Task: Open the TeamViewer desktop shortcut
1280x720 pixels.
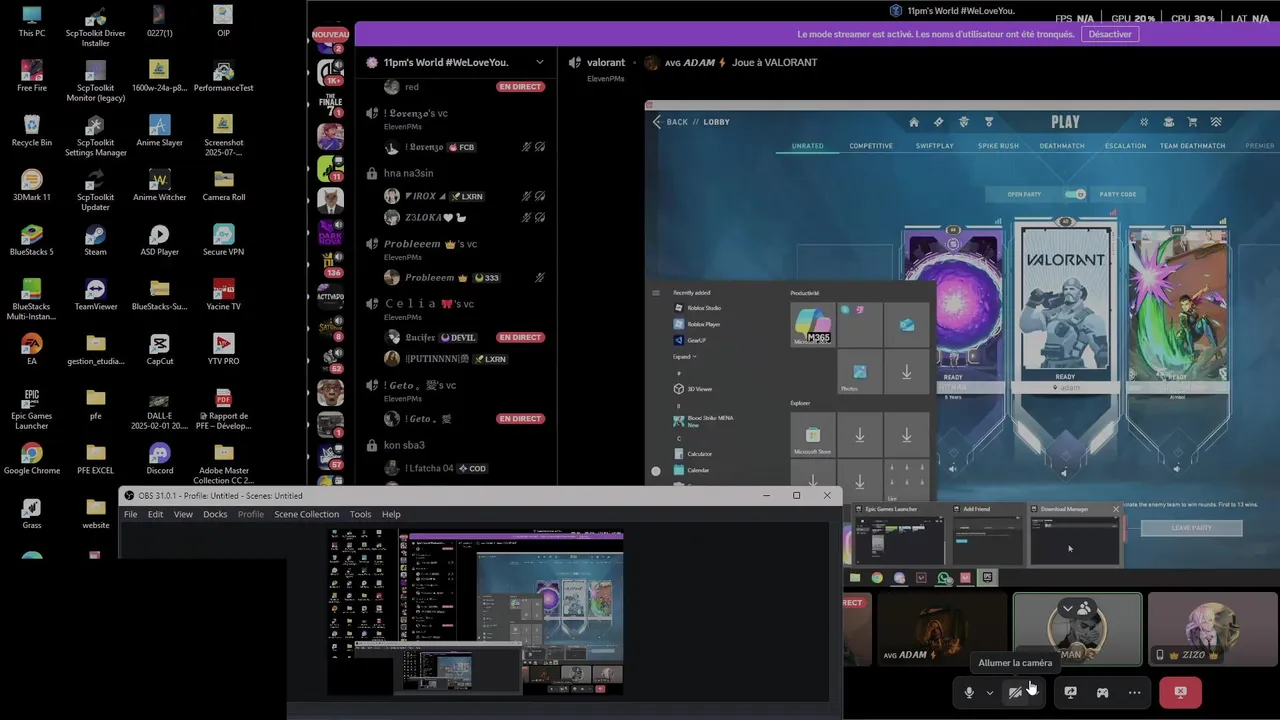Action: [x=95, y=294]
